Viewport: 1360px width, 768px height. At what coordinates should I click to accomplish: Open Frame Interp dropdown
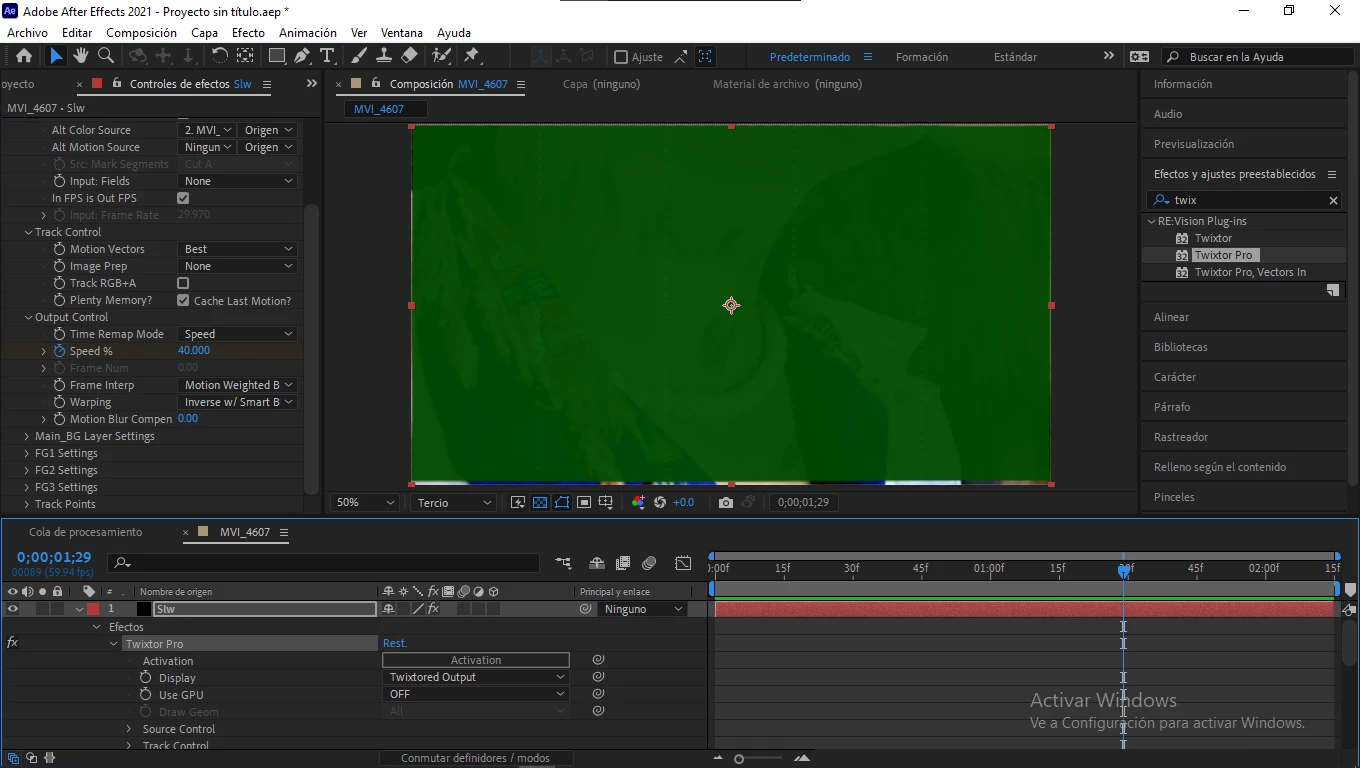(x=238, y=385)
